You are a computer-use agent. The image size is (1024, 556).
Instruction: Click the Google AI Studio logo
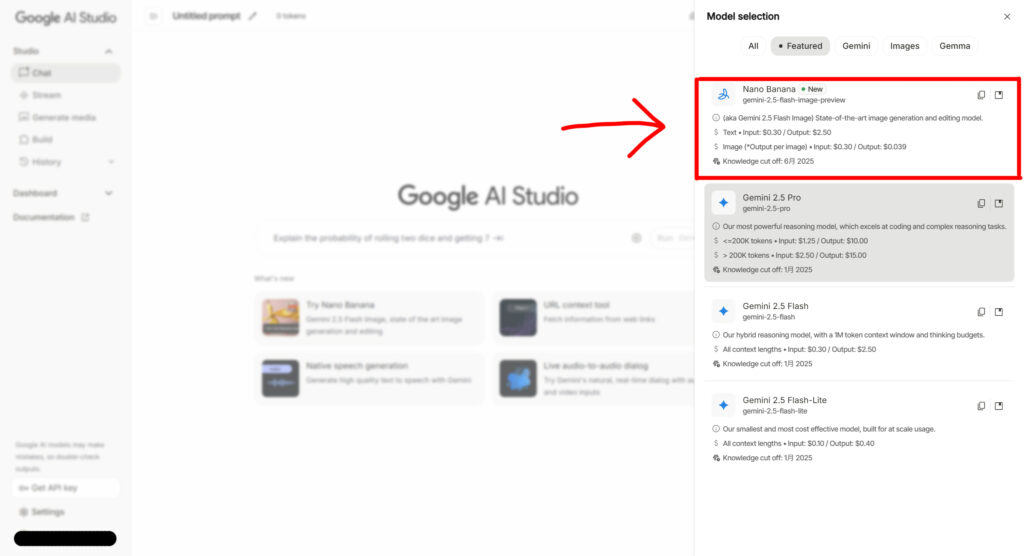click(x=65, y=18)
